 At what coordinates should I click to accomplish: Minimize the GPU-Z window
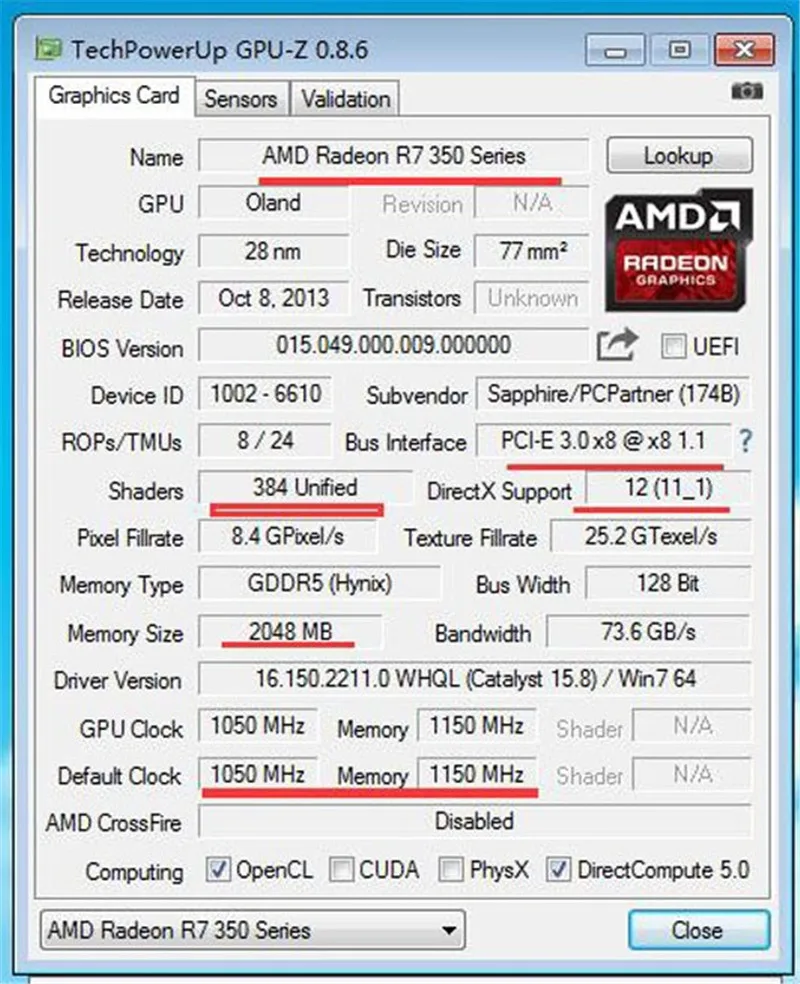tap(616, 50)
